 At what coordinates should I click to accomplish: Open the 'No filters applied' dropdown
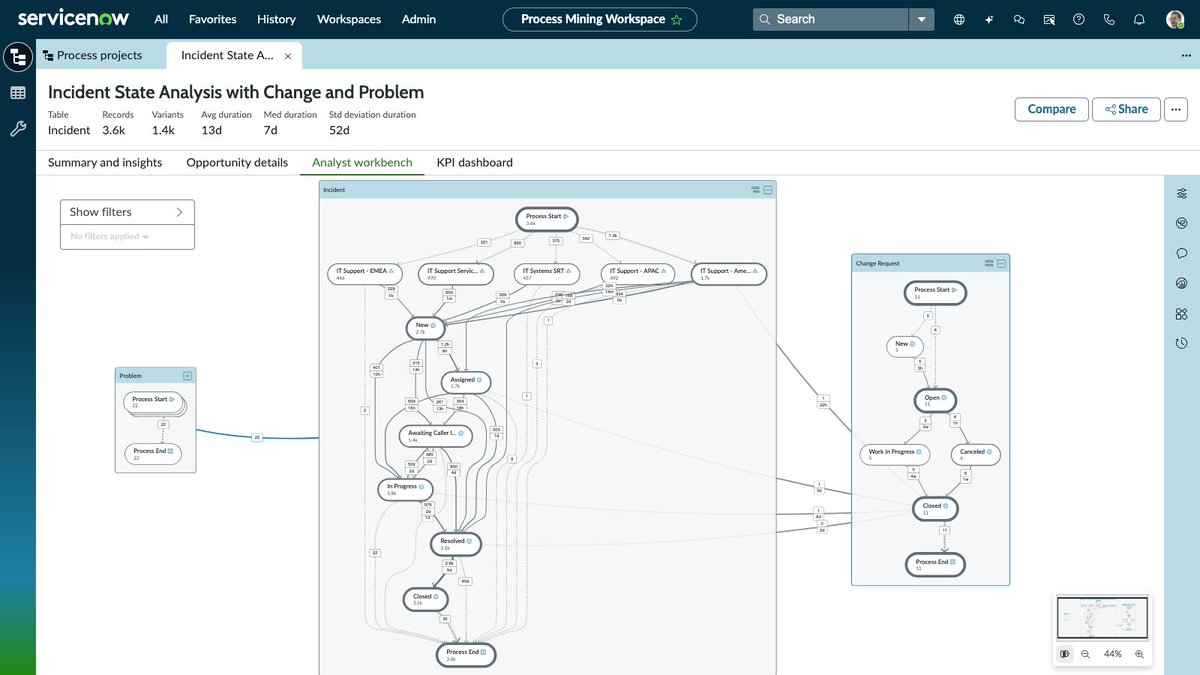[110, 237]
